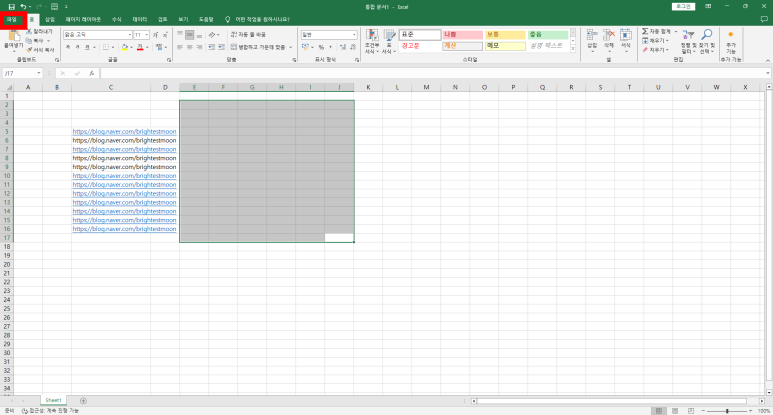773x415 pixels.
Task: Open 지우기 clear dropdown
Action: [656, 50]
